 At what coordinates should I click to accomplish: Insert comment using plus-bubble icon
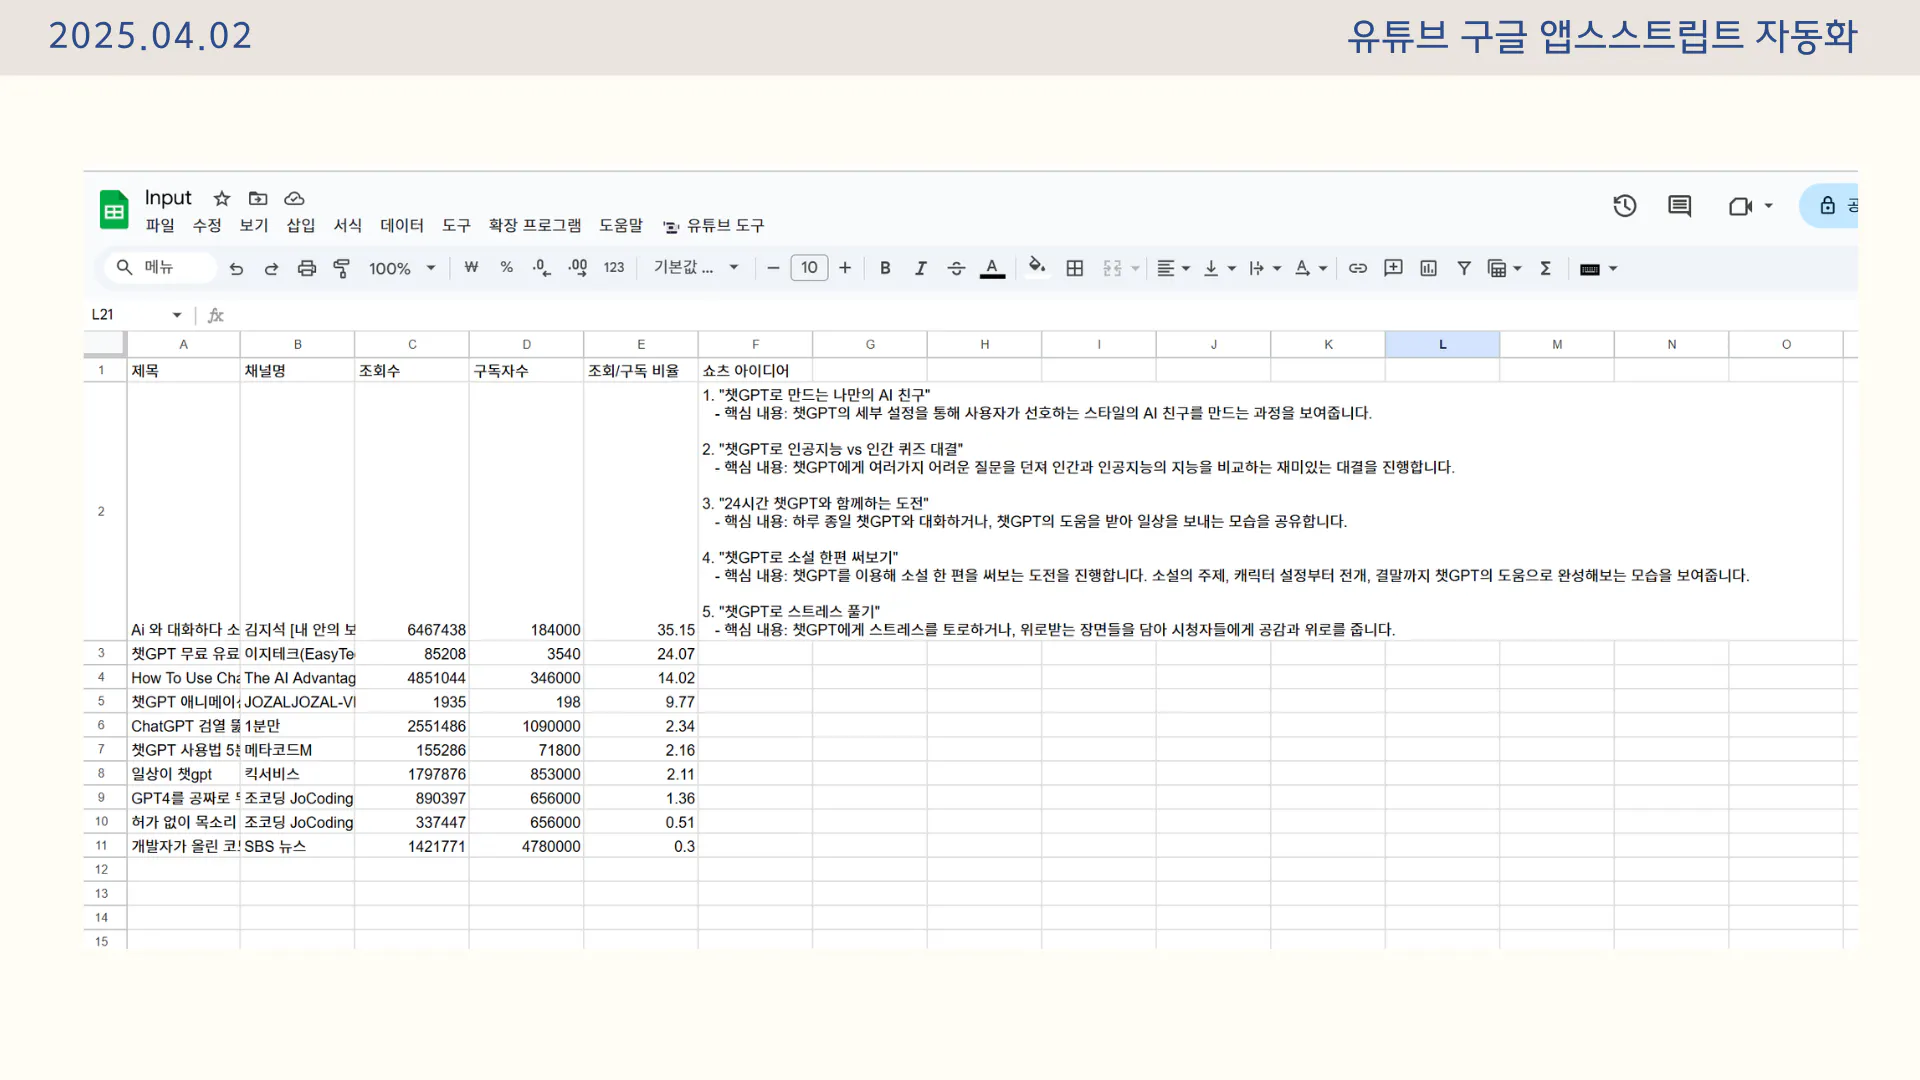[1393, 268]
